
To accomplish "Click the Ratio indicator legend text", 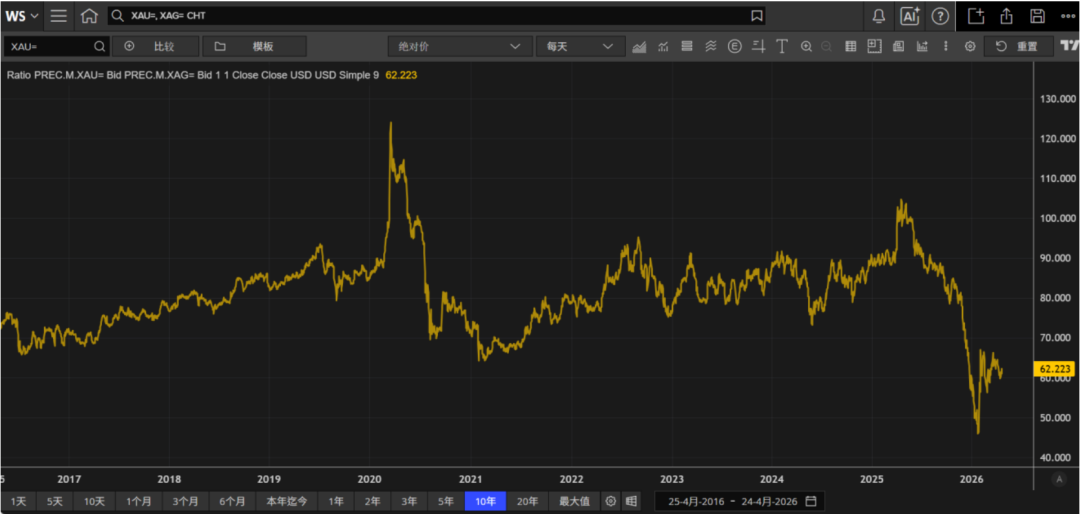I will coord(193,75).
